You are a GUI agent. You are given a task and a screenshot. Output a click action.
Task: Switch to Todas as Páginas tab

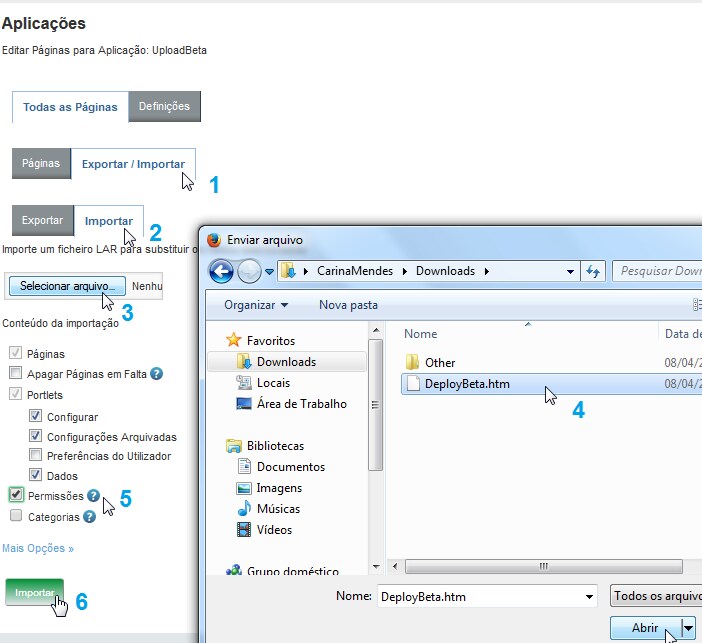(70, 107)
